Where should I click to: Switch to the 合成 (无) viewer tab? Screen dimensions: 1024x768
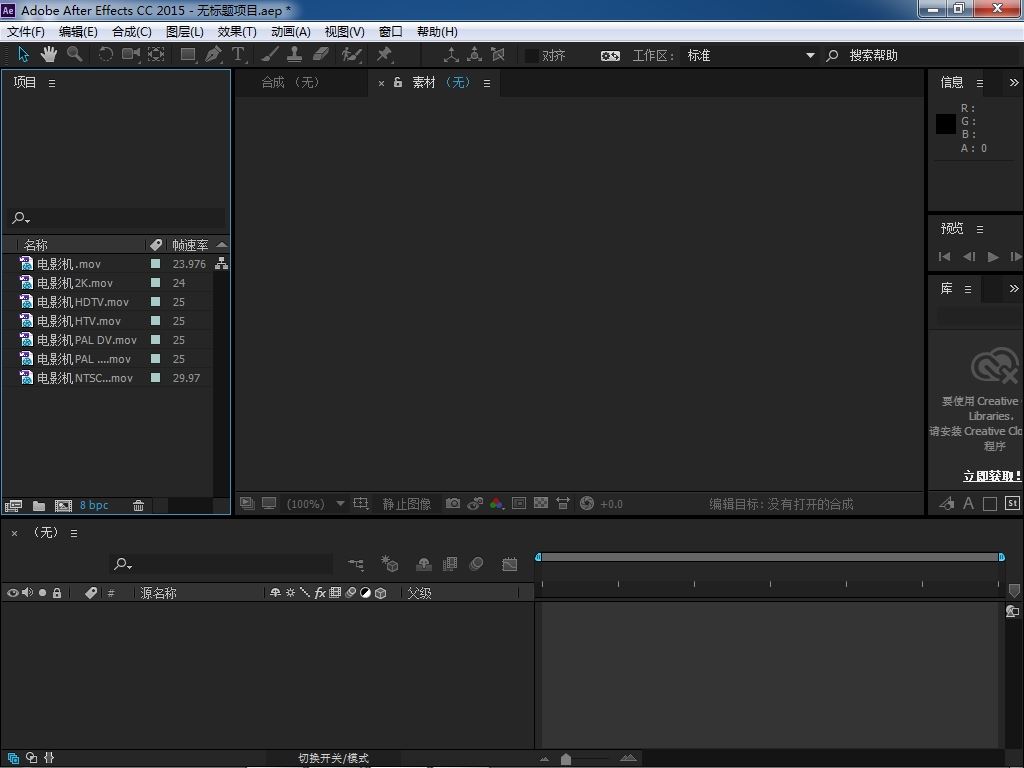tap(290, 83)
